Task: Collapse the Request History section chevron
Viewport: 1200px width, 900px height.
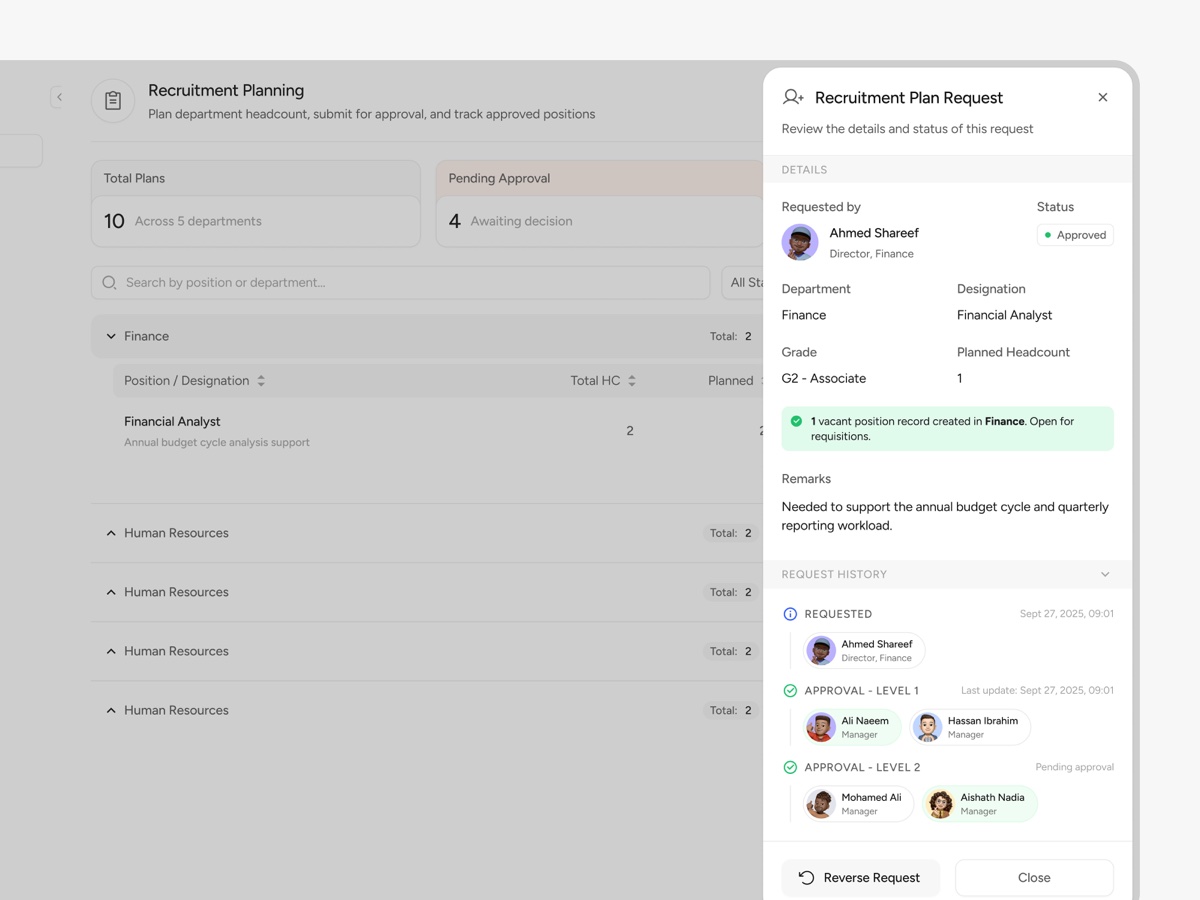Action: point(1105,575)
